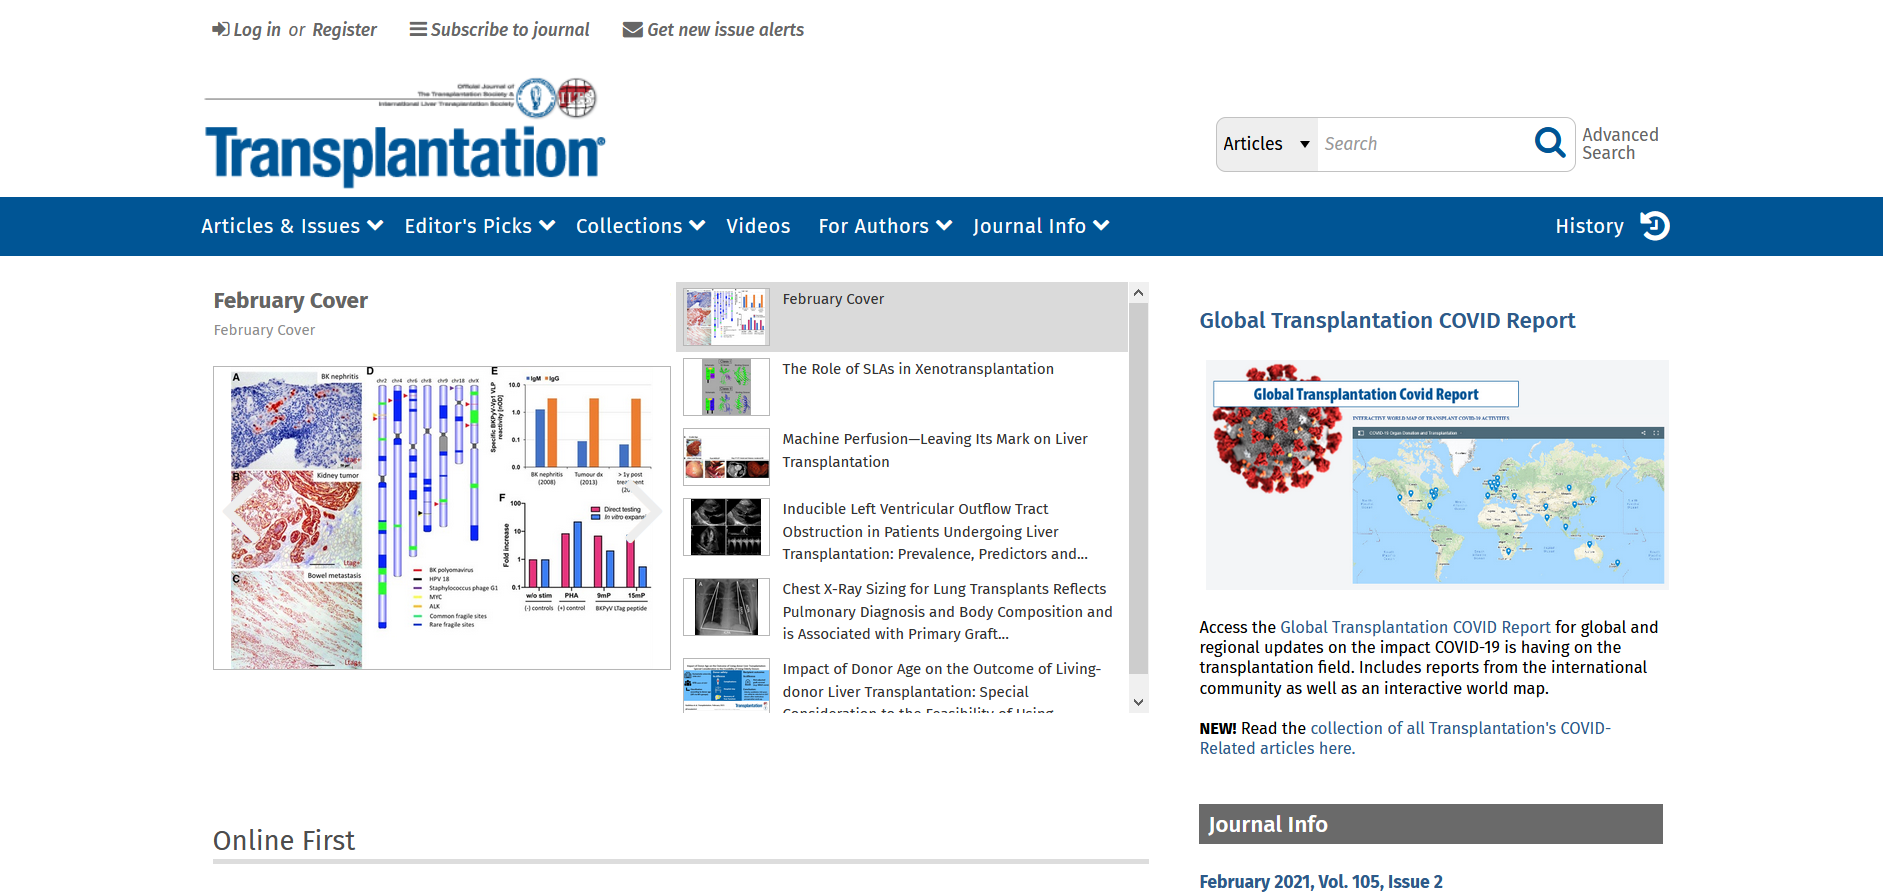Image resolution: width=1883 pixels, height=895 pixels.
Task: Click The Role of SLAs in Xenotransplantation
Action: [918, 369]
